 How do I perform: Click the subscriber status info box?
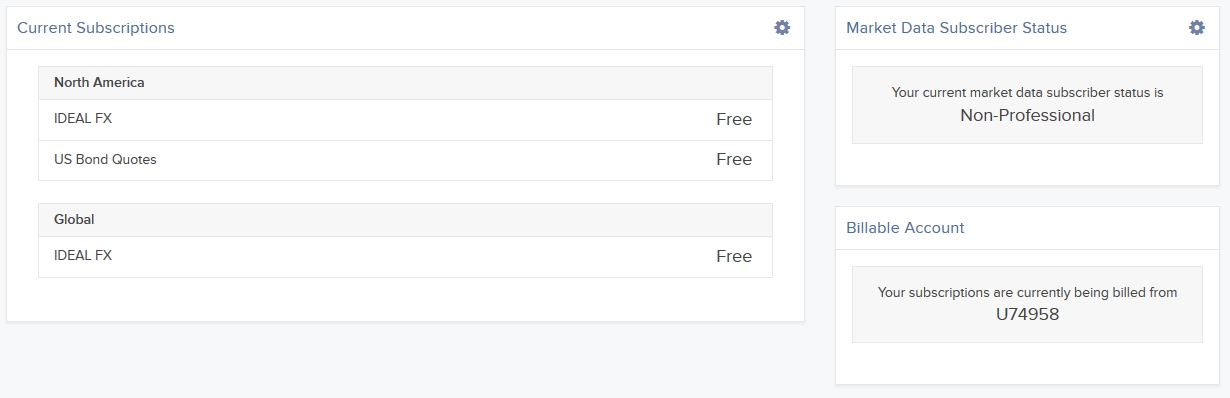point(1027,105)
